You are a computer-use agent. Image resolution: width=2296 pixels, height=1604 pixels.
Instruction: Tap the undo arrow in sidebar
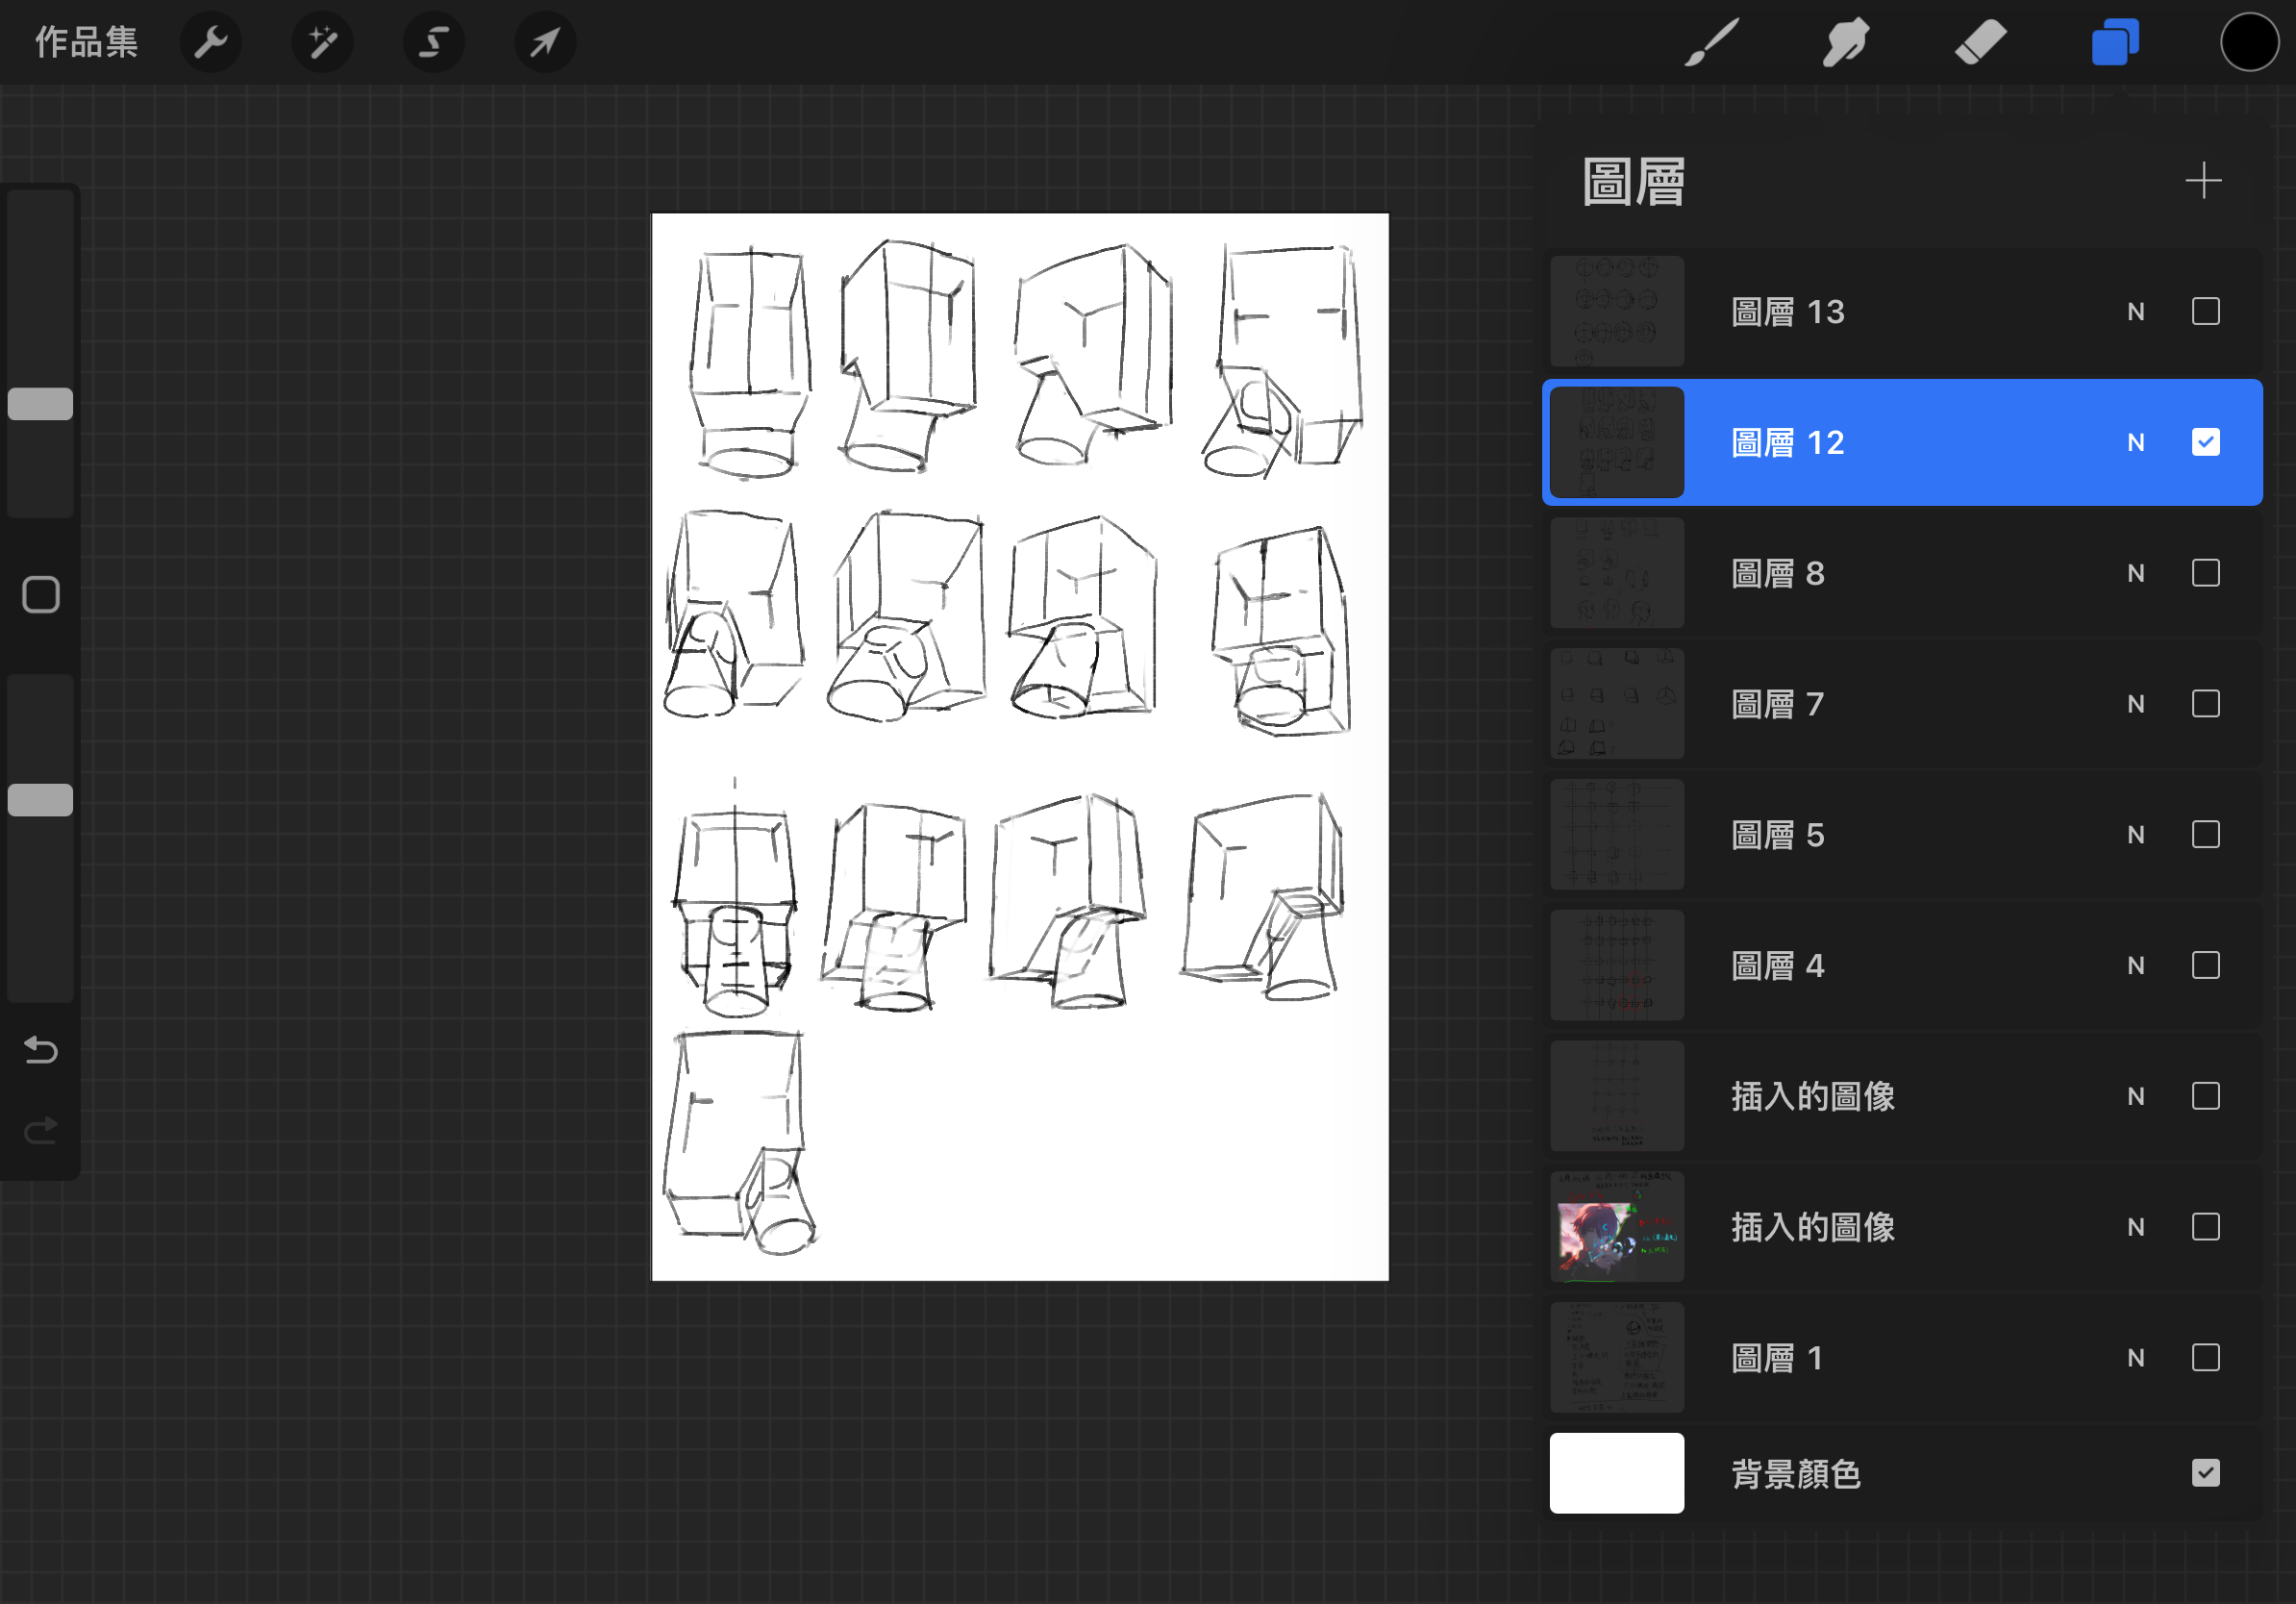pyautogui.click(x=41, y=1049)
